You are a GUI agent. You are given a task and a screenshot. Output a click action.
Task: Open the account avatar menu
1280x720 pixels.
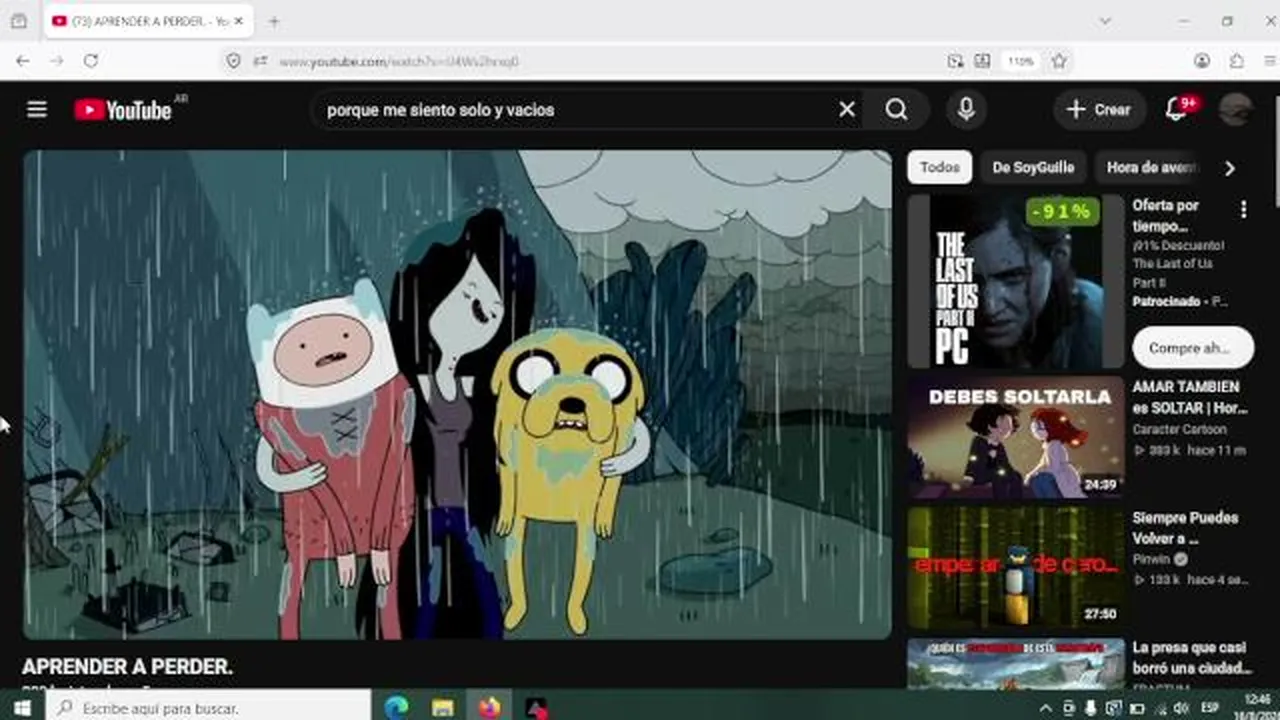[1236, 109]
